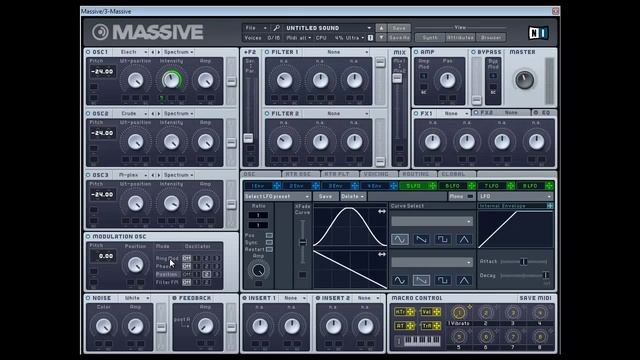Switch to the GLOBAL tab
Screen dimensions: 640x360
[456, 174]
